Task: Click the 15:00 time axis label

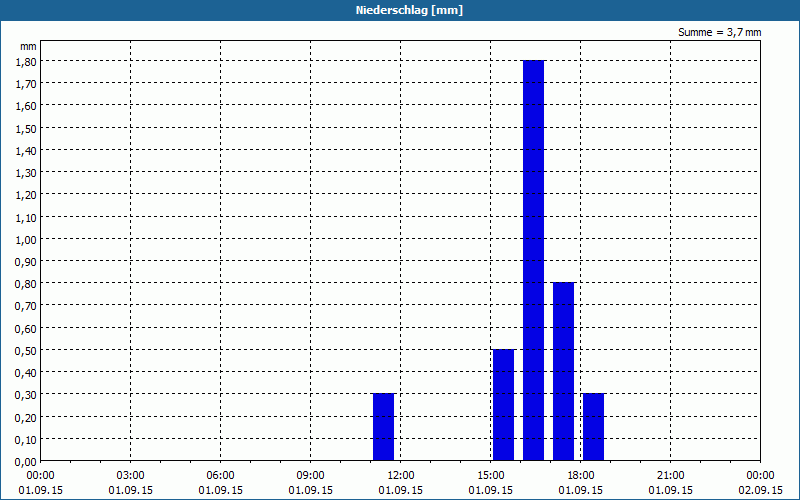Action: [491, 476]
